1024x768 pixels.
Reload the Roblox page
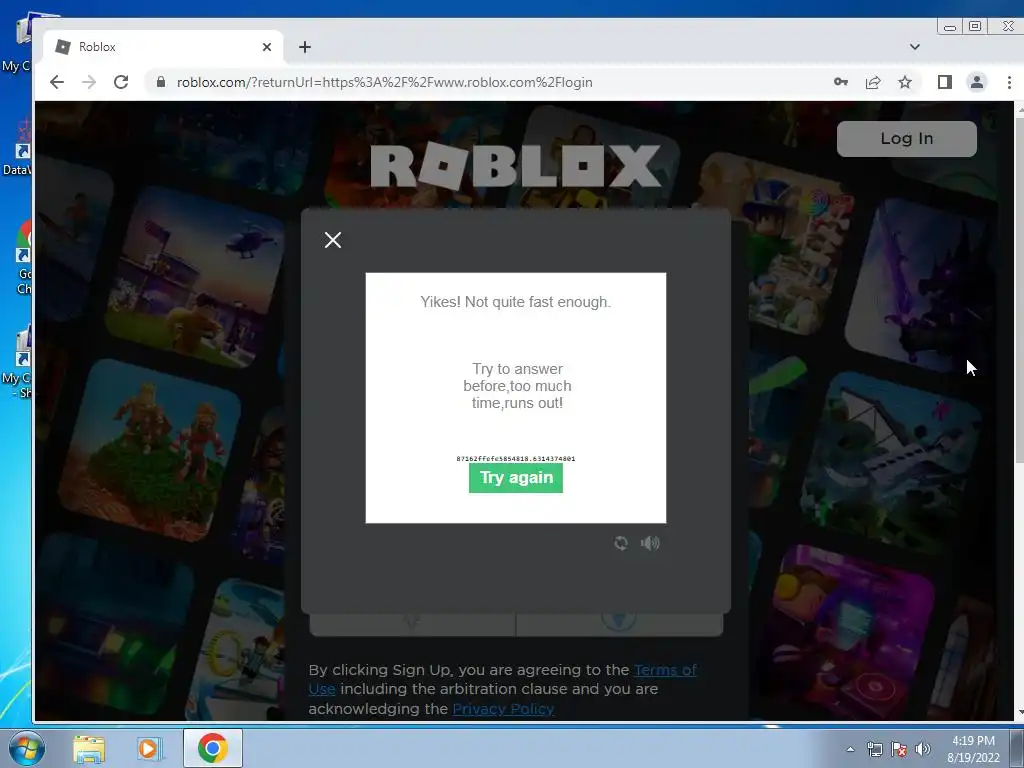121,82
